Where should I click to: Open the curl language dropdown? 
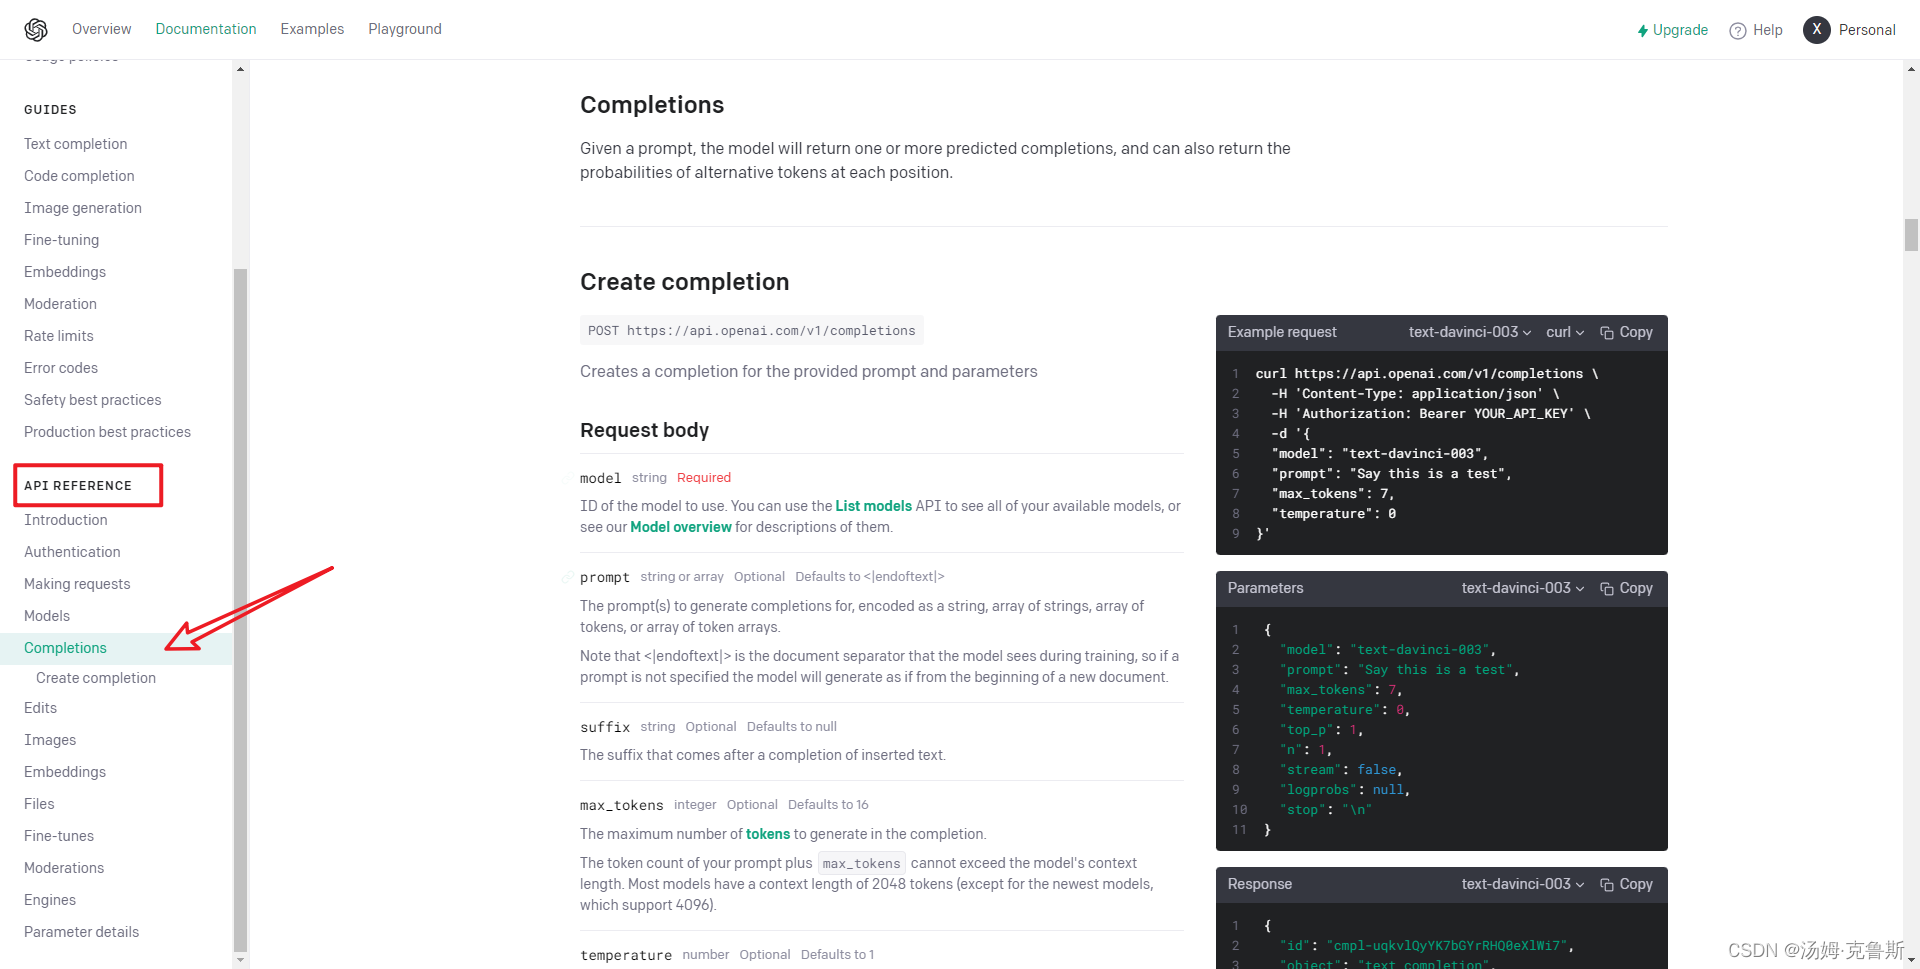(1564, 332)
